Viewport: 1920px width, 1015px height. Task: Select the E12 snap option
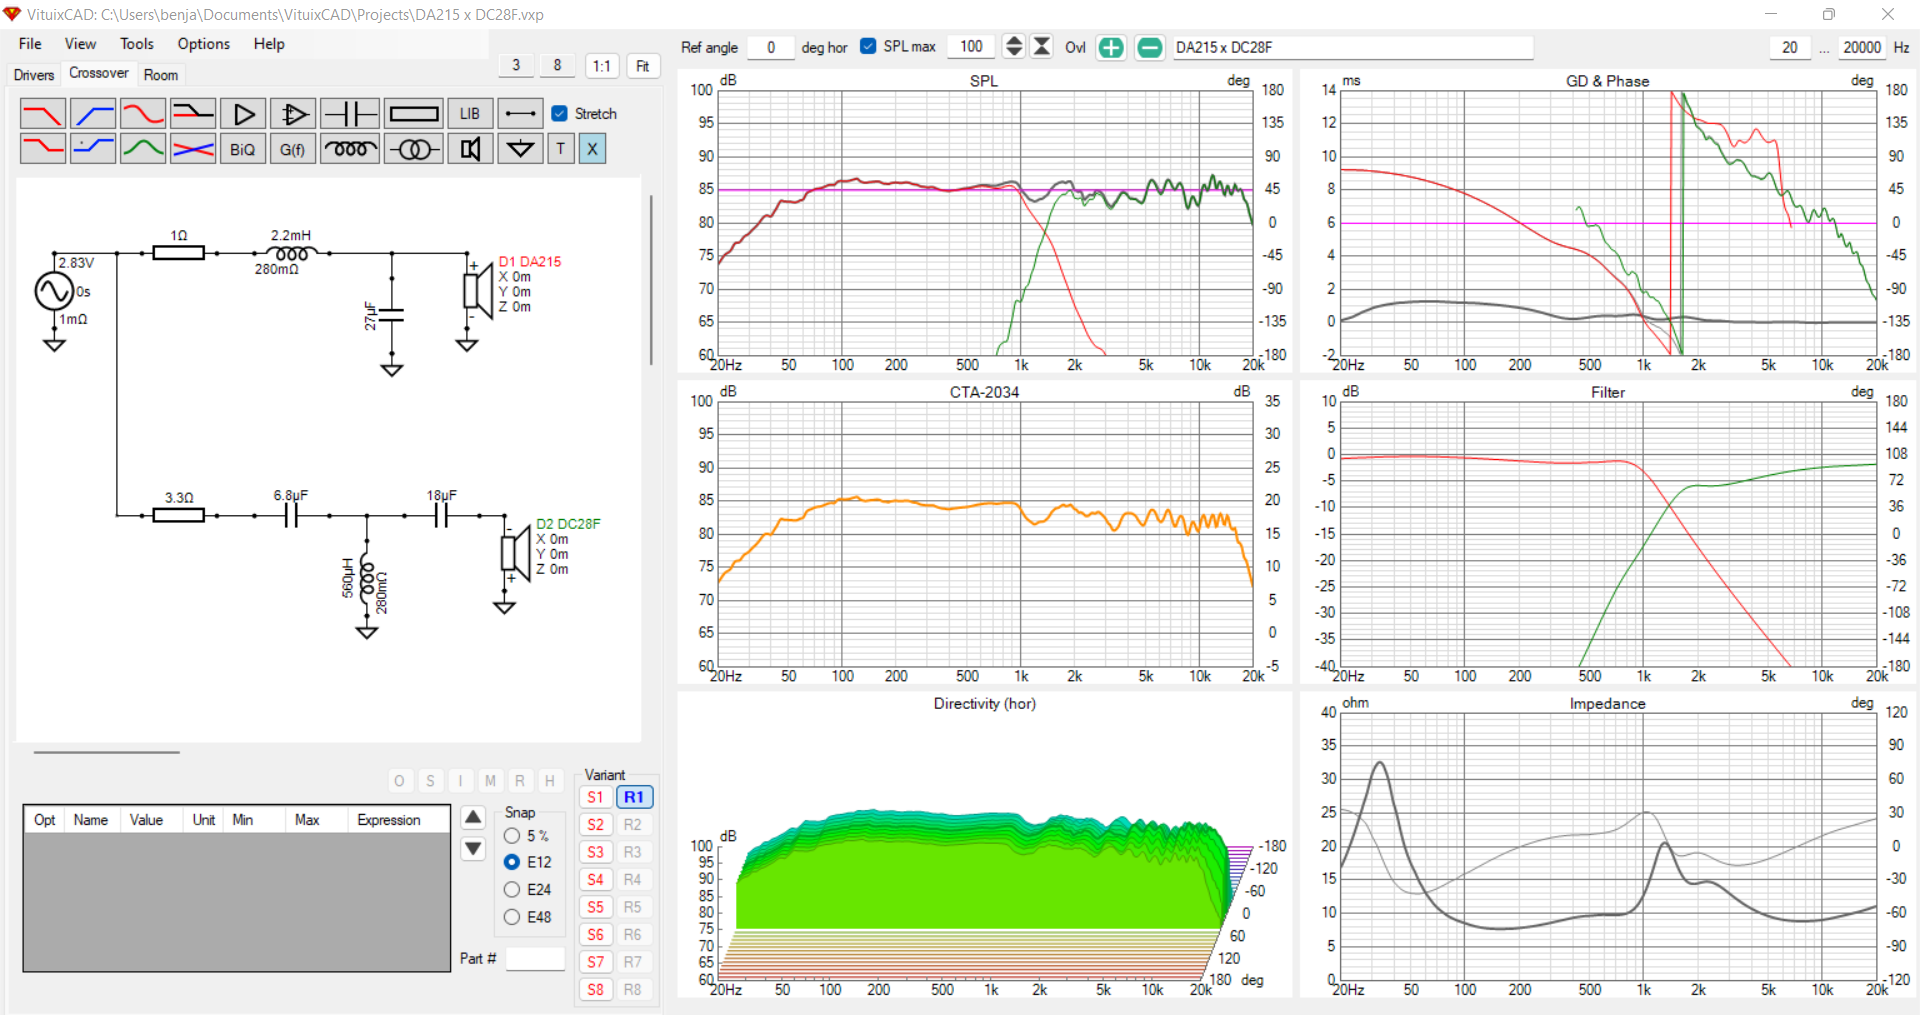(512, 862)
